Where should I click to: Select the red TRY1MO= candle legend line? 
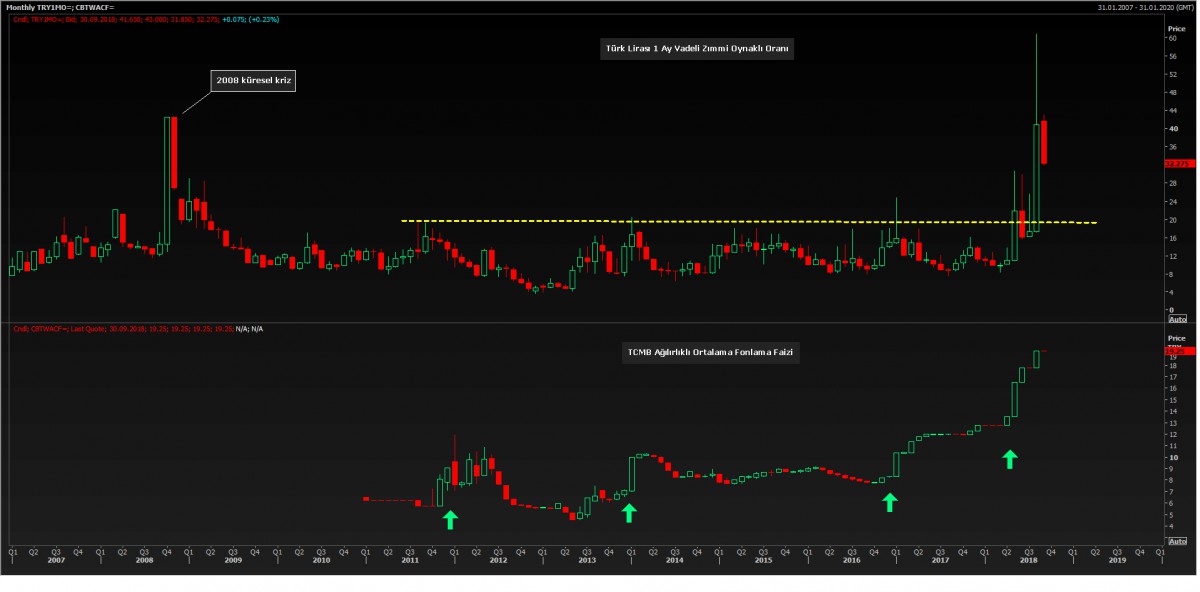point(120,18)
